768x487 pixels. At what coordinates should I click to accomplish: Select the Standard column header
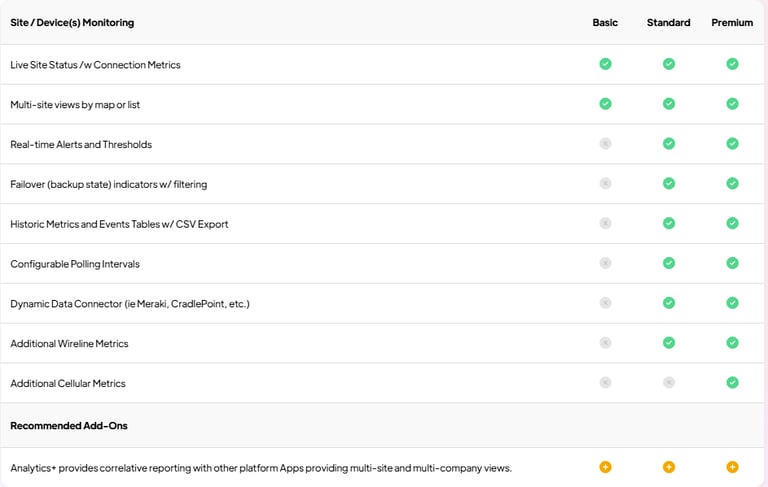(669, 23)
